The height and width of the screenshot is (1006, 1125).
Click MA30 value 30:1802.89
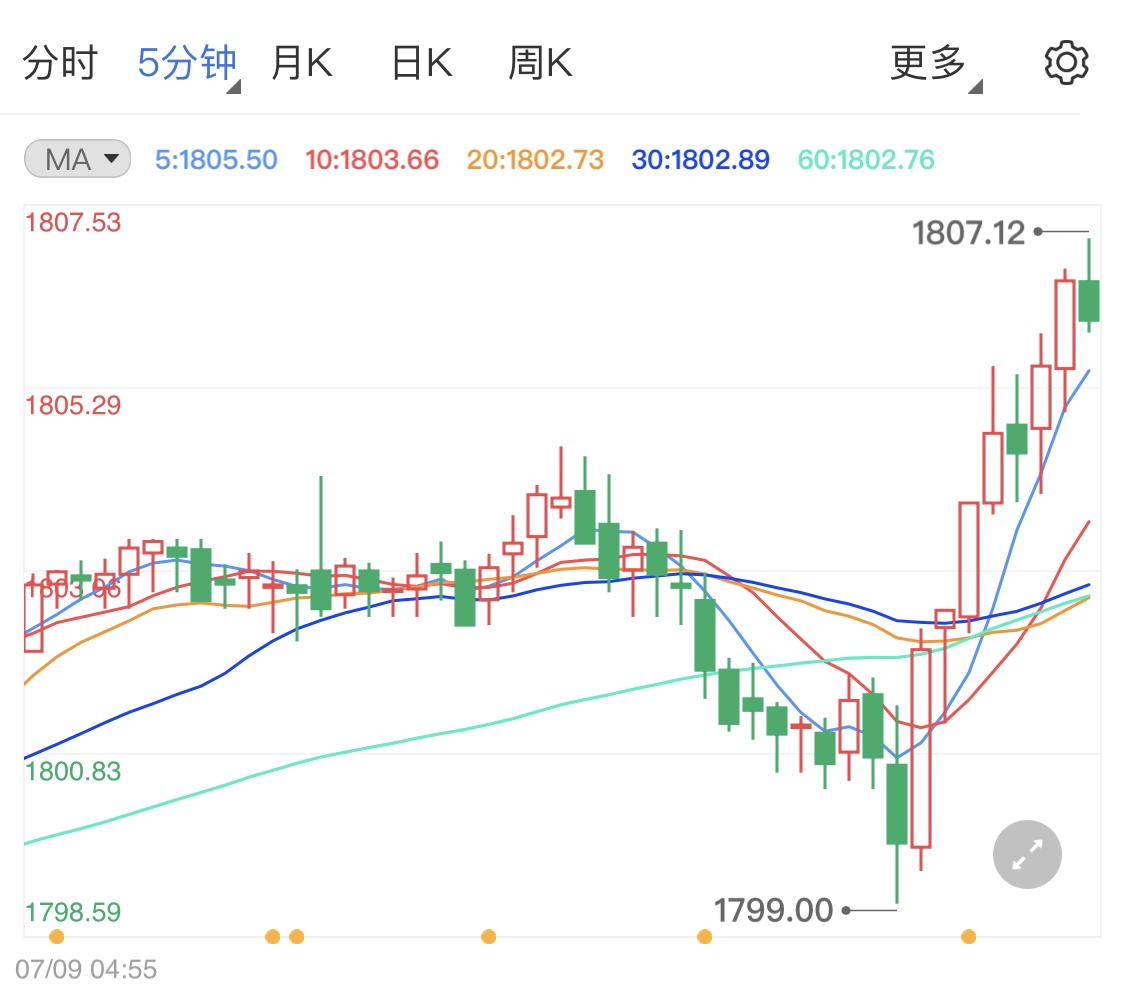pyautogui.click(x=700, y=159)
